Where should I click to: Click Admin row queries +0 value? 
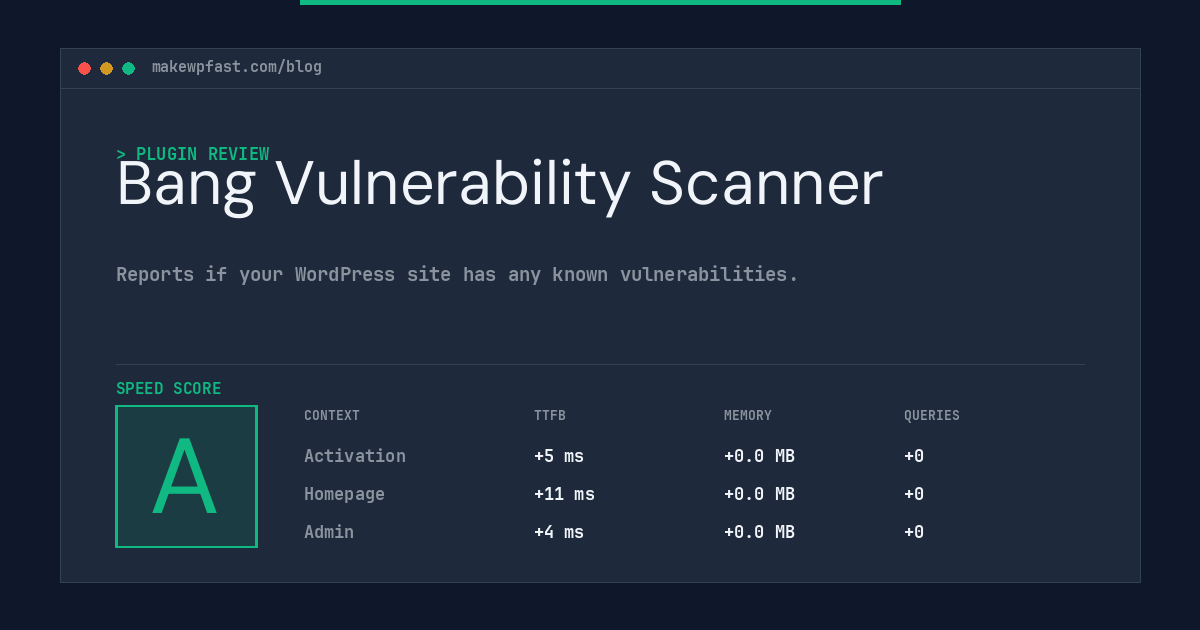point(914,532)
